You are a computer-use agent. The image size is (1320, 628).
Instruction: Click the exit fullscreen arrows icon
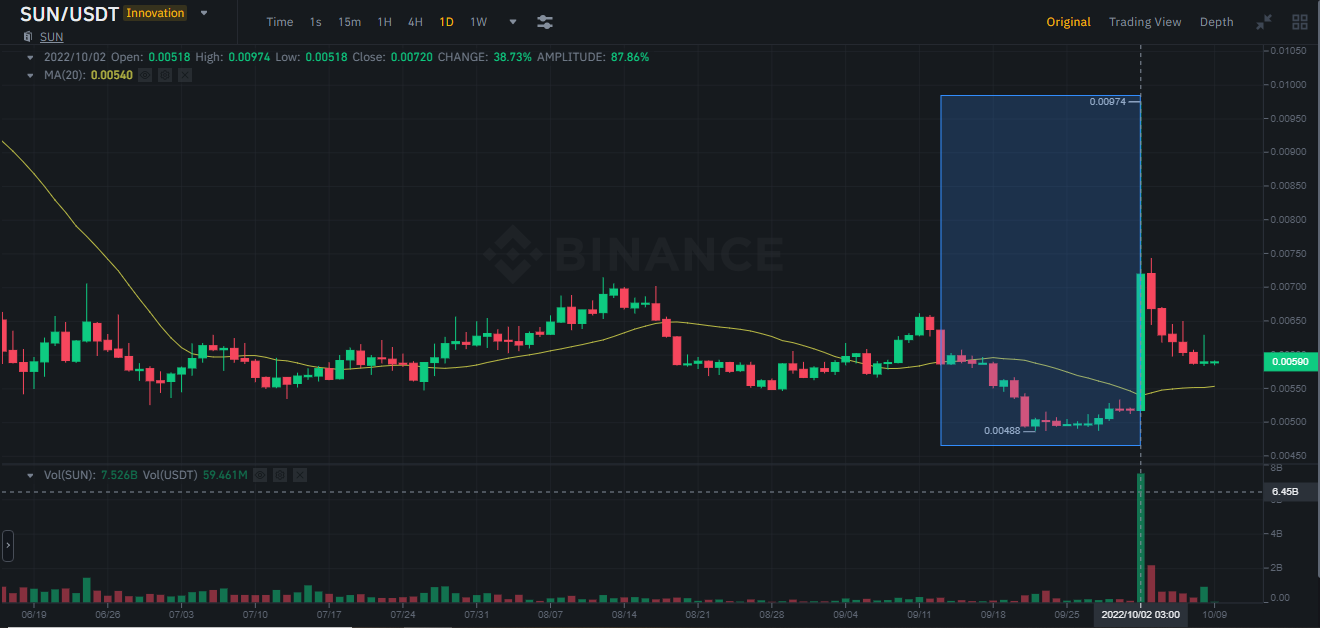1263,21
